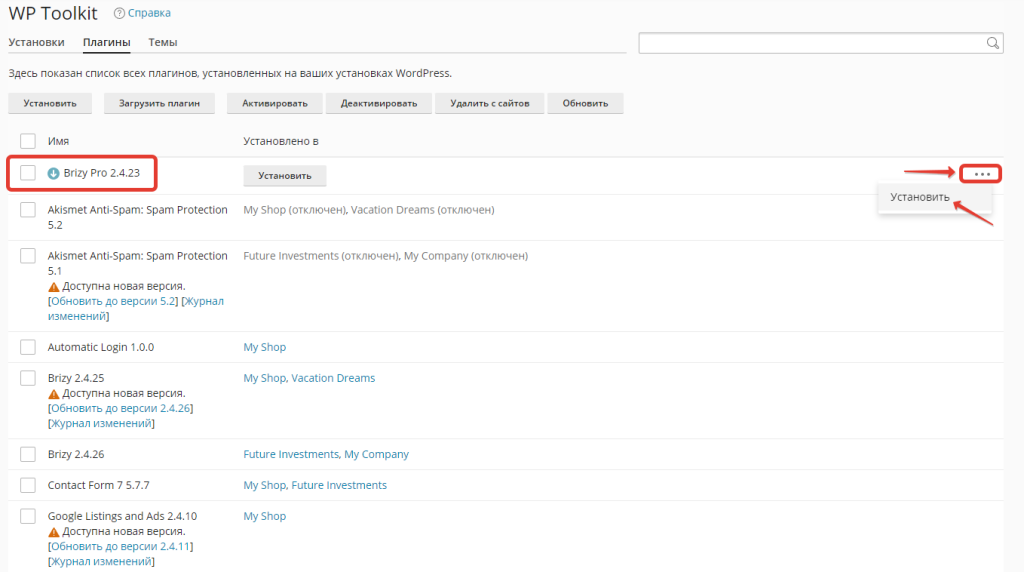Check the Contact Form 7 checkbox
The width and height of the screenshot is (1024, 572).
[x=27, y=485]
